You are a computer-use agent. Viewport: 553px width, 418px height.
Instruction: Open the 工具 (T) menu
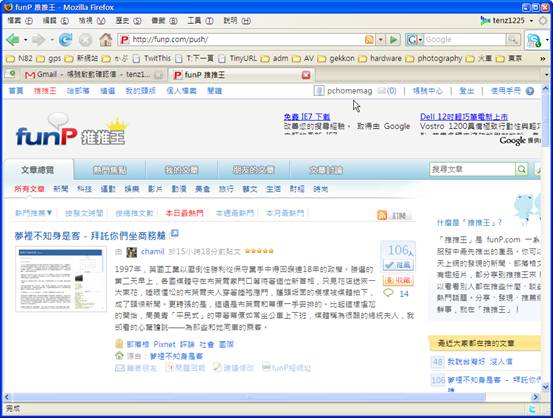coord(200,21)
